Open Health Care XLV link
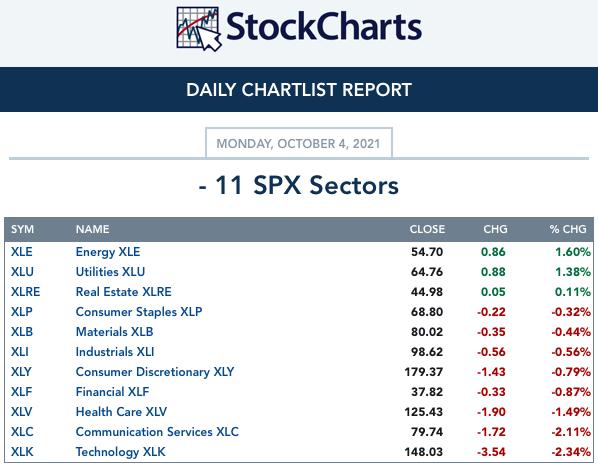This screenshot has height=467, width=598. click(121, 412)
